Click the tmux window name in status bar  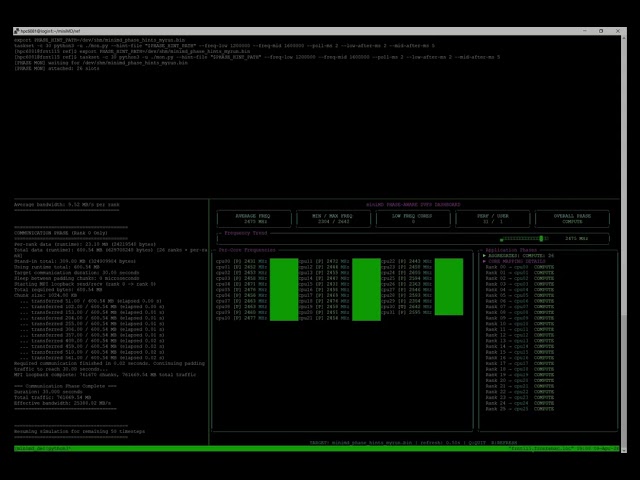tap(42, 449)
